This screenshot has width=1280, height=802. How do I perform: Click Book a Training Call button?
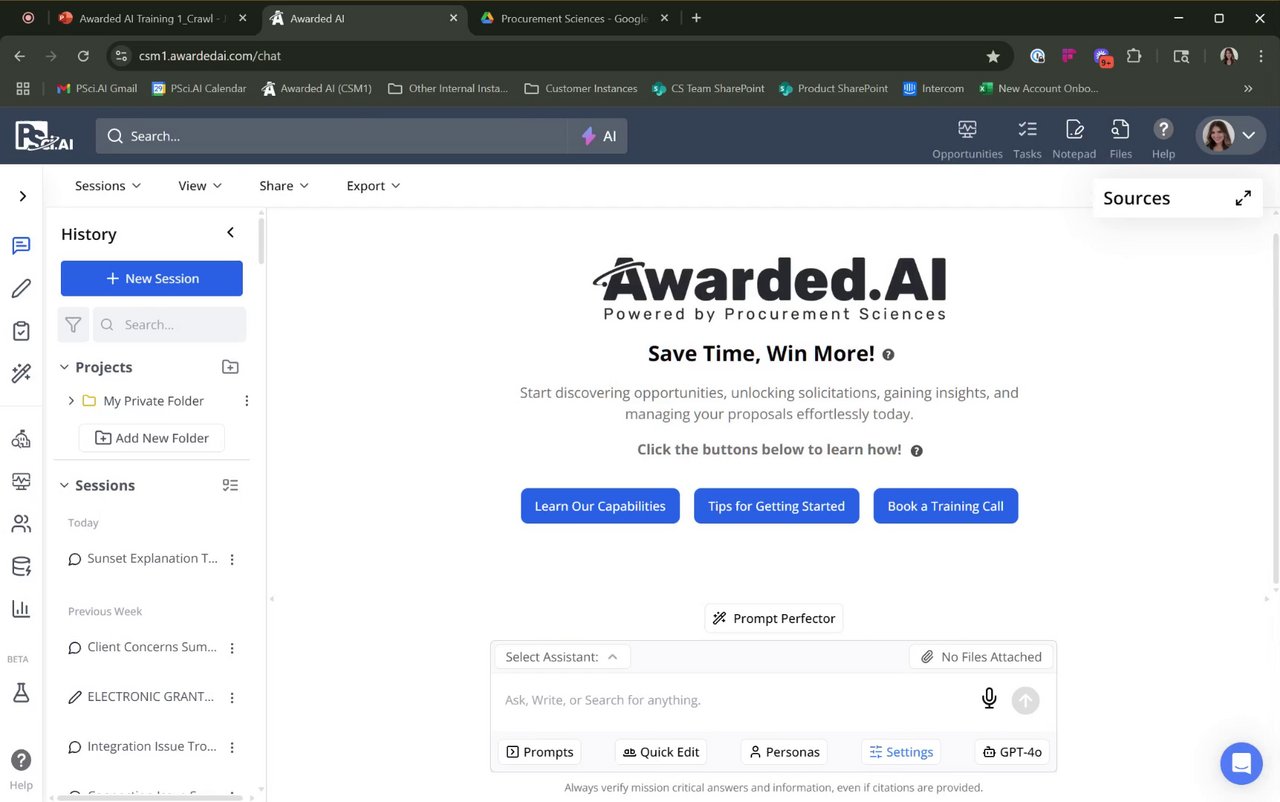coord(945,506)
